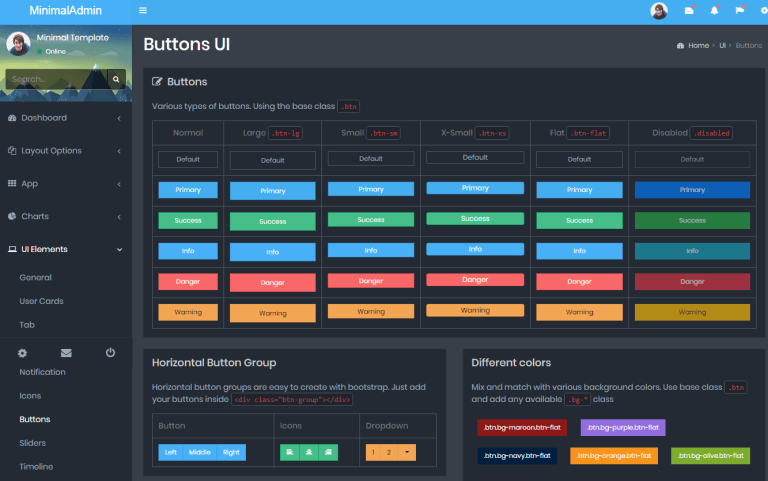Click the envelope icon in sidebar footer

pyautogui.click(x=66, y=353)
